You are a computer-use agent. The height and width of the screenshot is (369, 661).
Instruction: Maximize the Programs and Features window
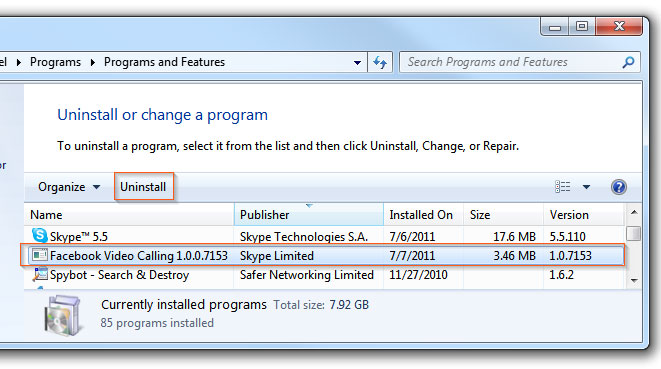tap(582, 26)
